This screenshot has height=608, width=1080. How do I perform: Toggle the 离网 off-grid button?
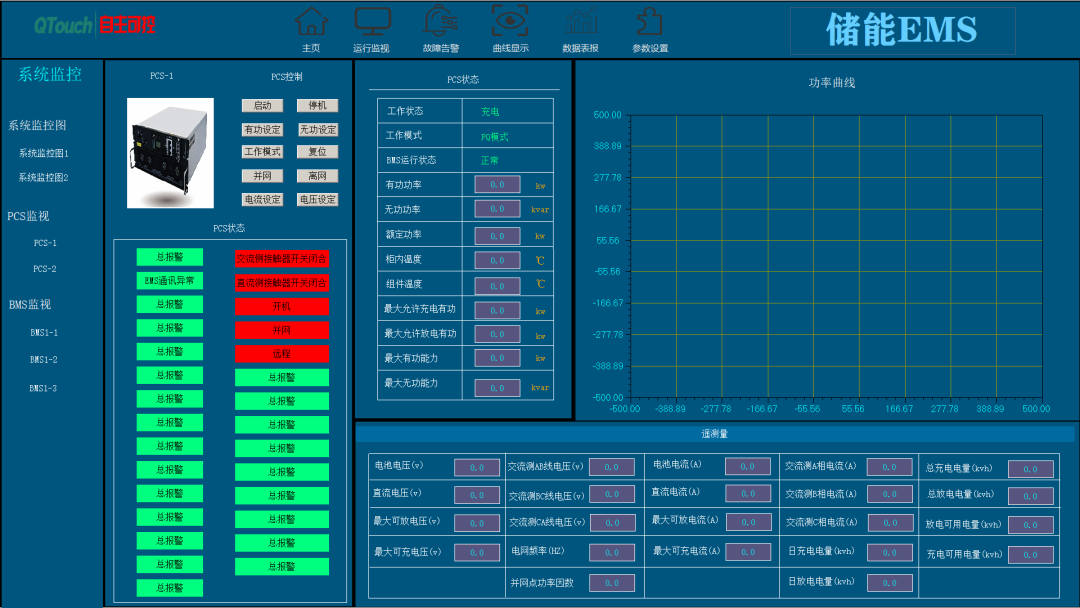tap(318, 176)
